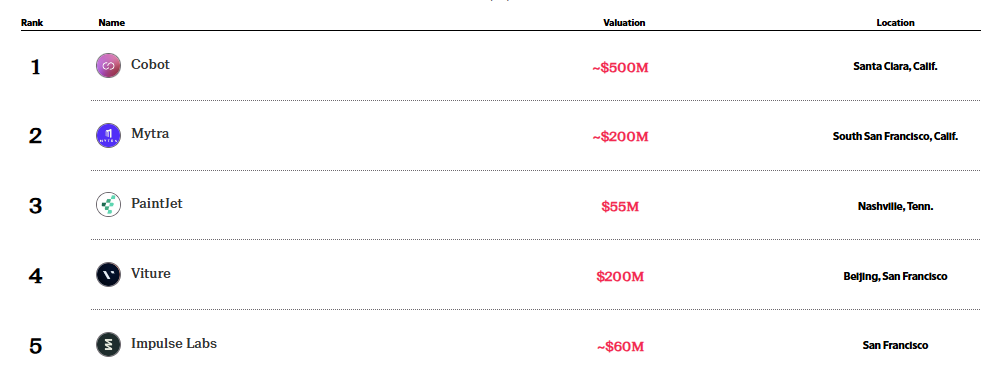
Task: Click the Impulse Labs logo icon
Action: (x=108, y=345)
